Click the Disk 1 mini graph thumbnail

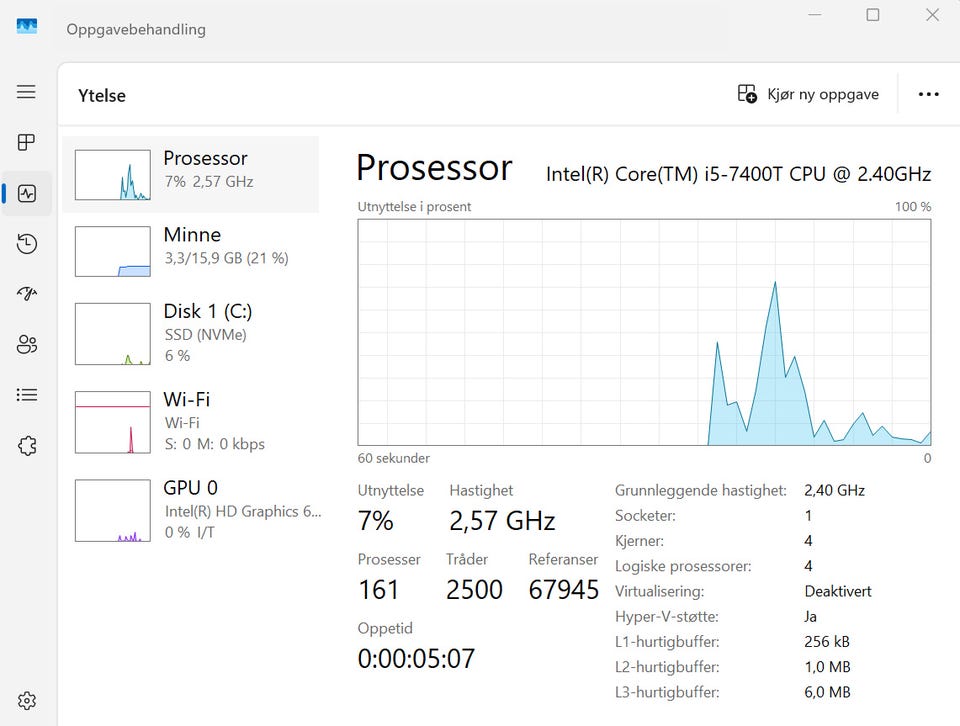[x=113, y=334]
